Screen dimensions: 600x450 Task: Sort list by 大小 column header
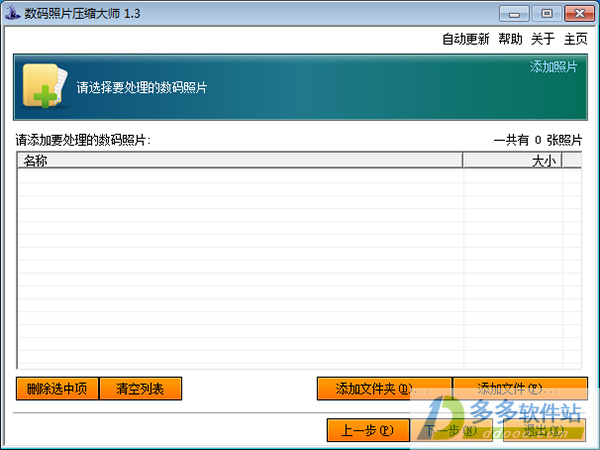click(512, 161)
